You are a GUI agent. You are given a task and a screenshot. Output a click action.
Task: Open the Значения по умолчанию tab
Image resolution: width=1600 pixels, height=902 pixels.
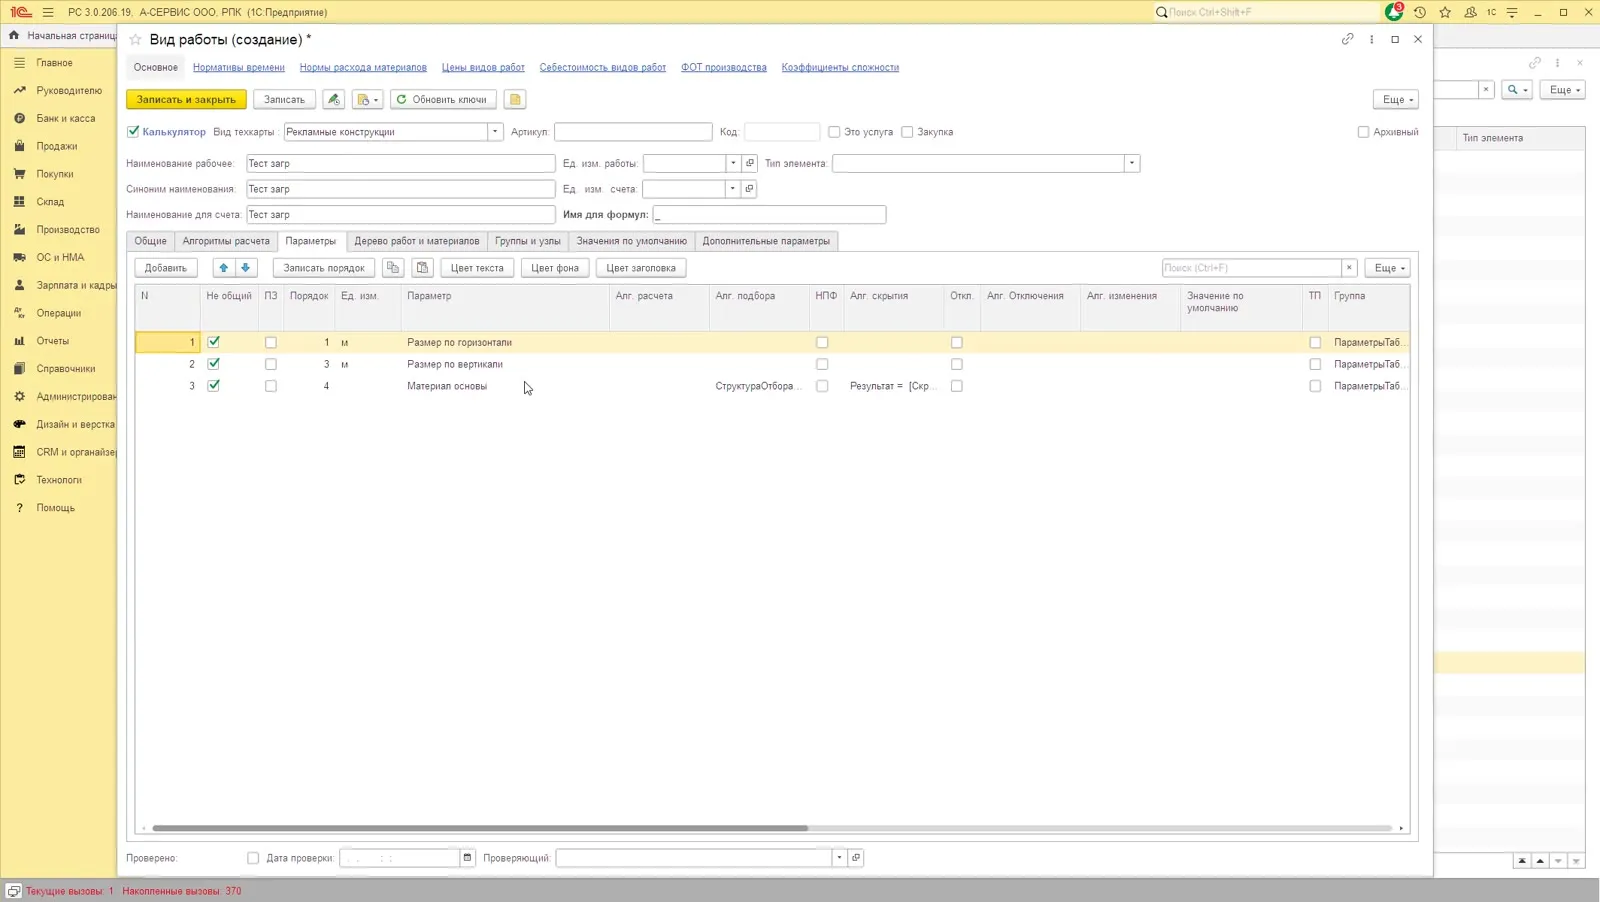[632, 241]
